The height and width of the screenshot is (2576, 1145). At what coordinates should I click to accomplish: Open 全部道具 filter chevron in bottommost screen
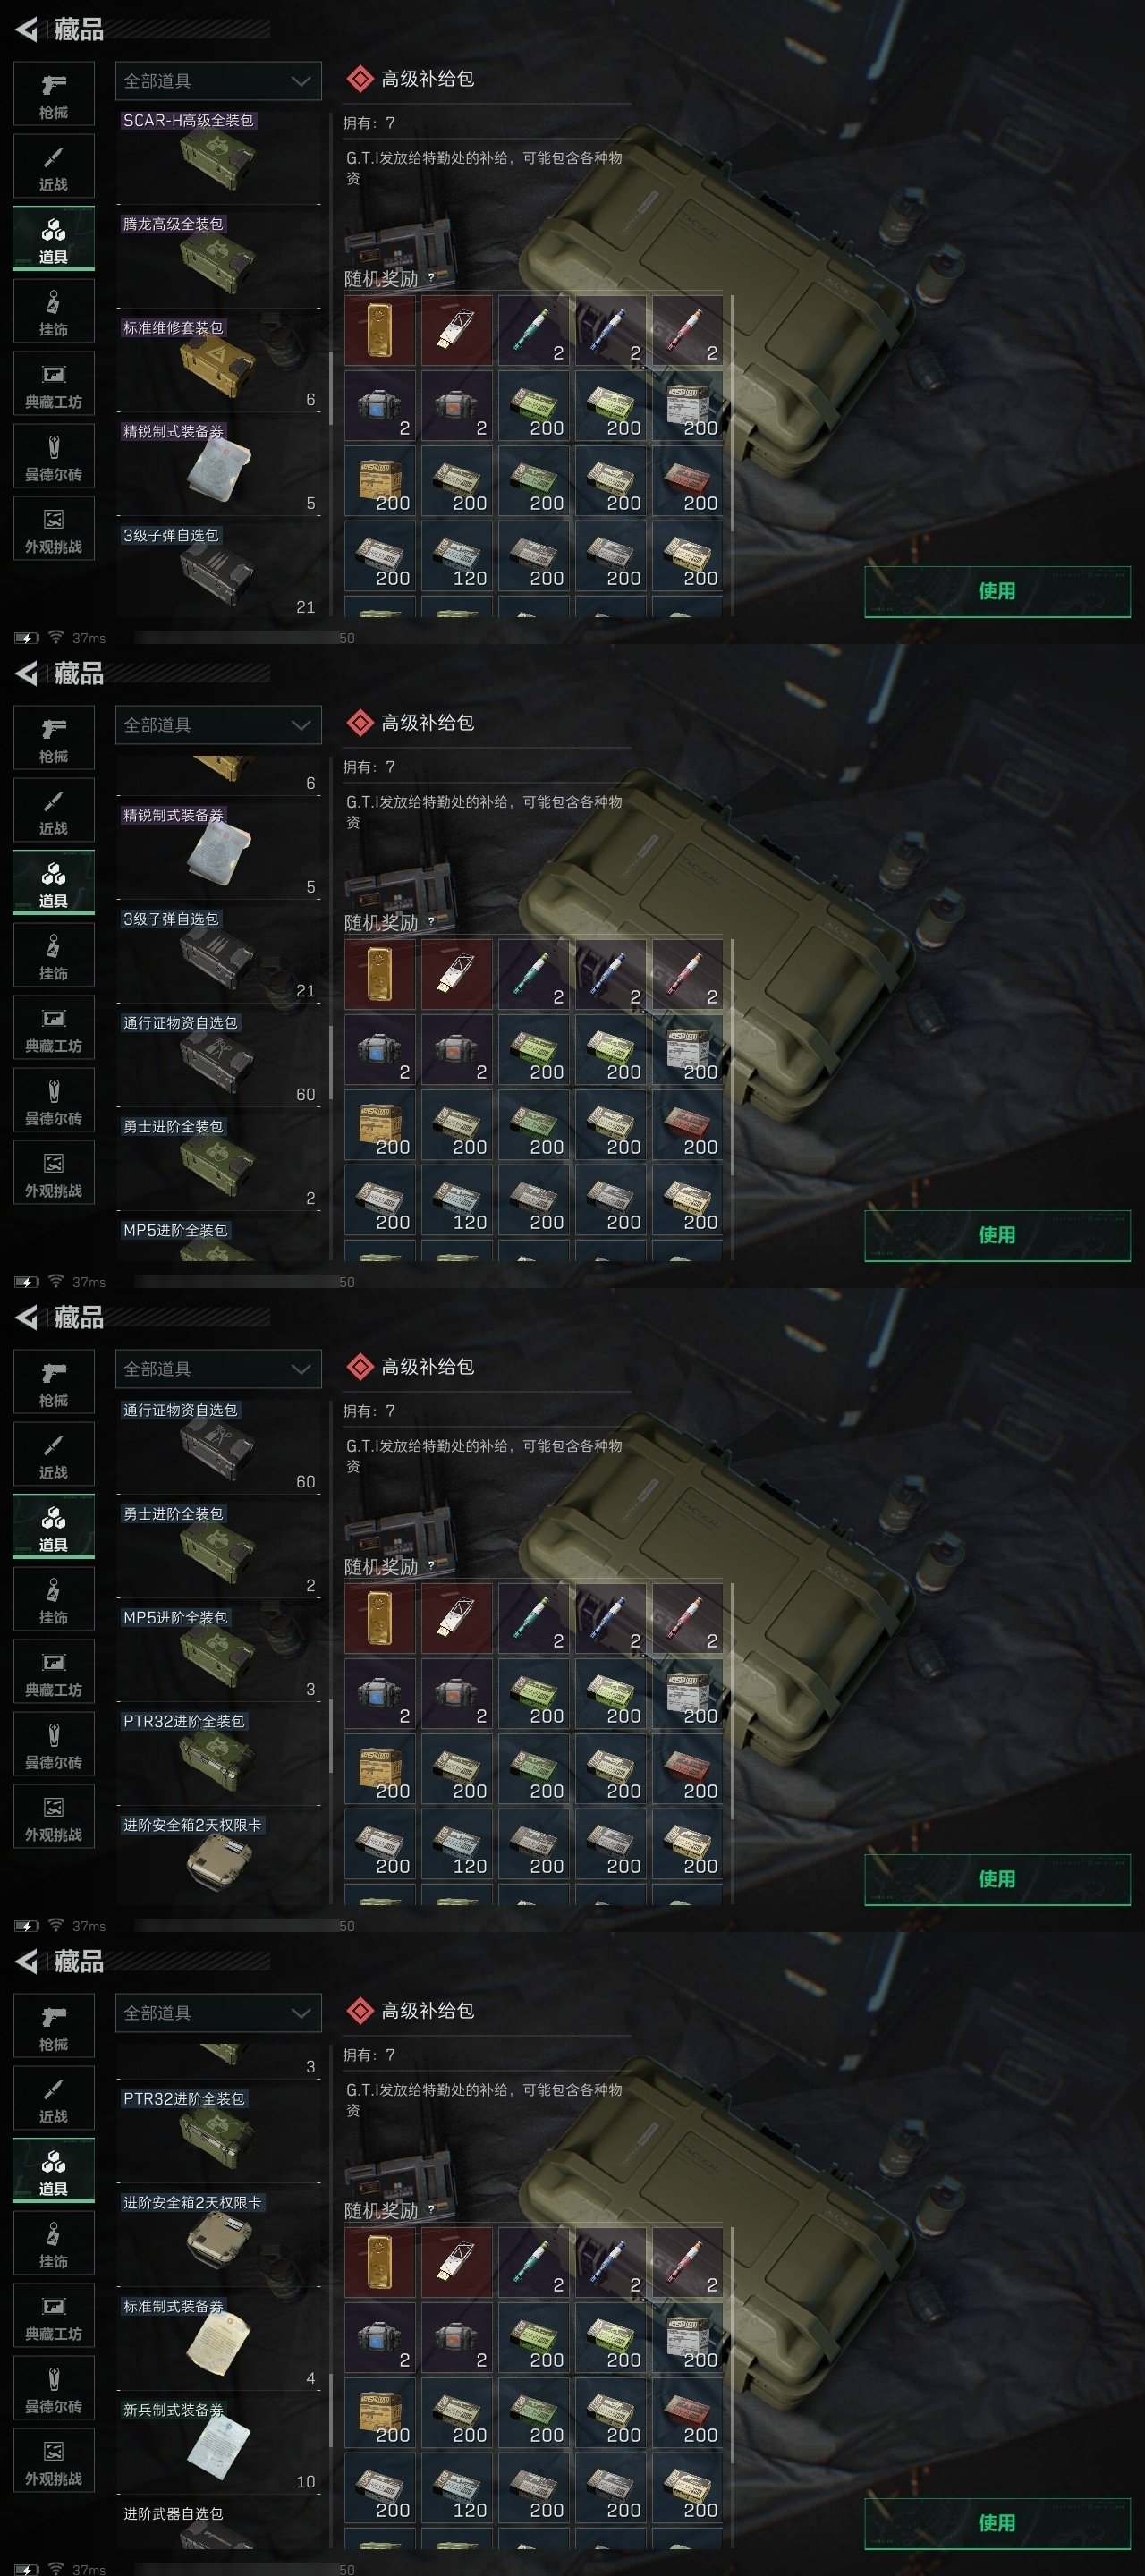(301, 2013)
